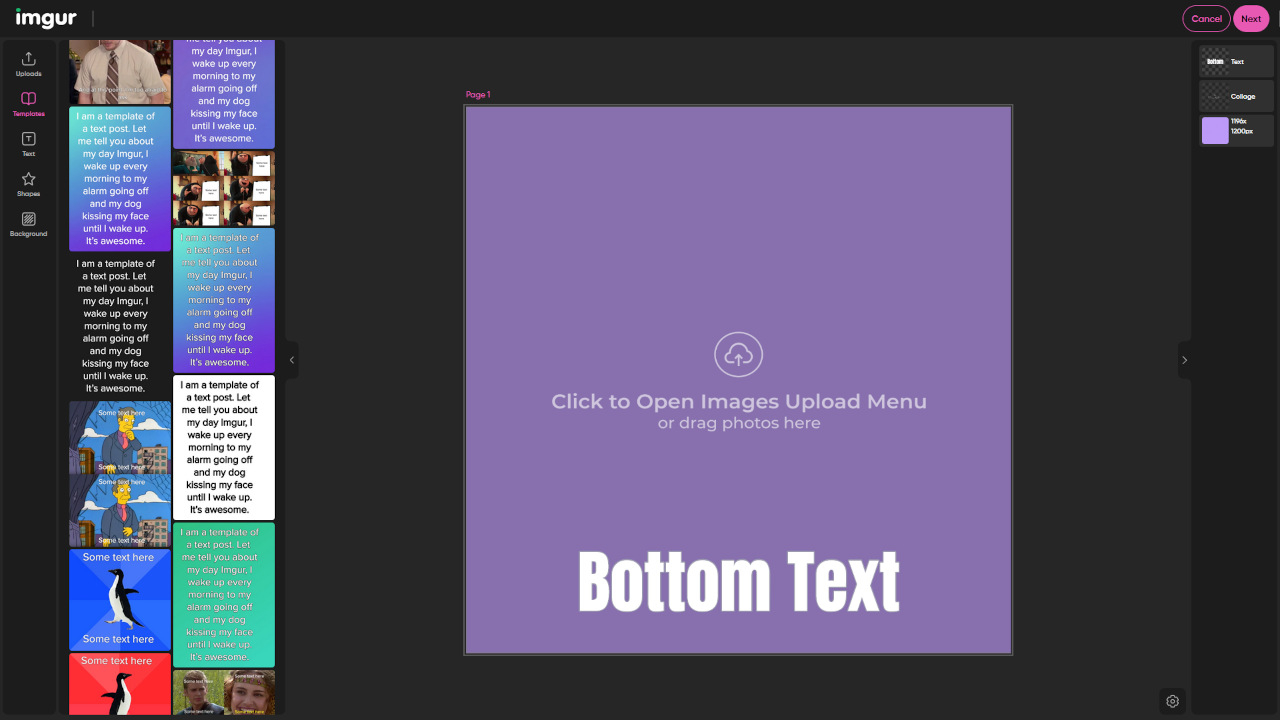
Task: Open the settings gear icon
Action: 1173,701
